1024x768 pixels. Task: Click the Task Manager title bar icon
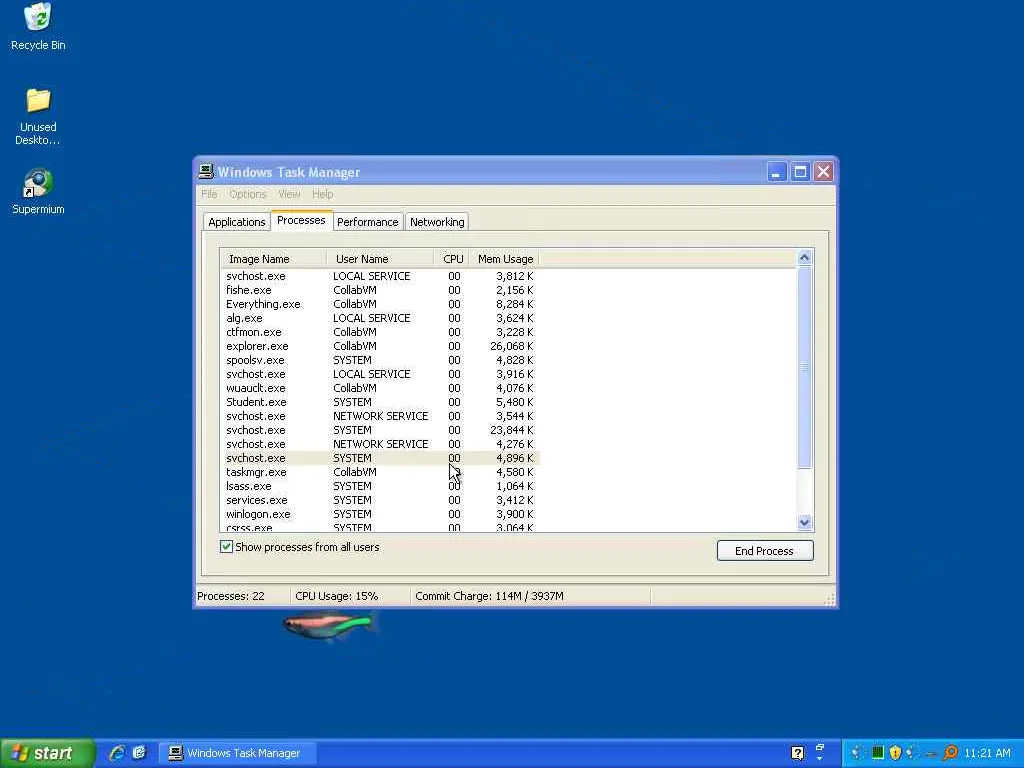click(x=206, y=172)
